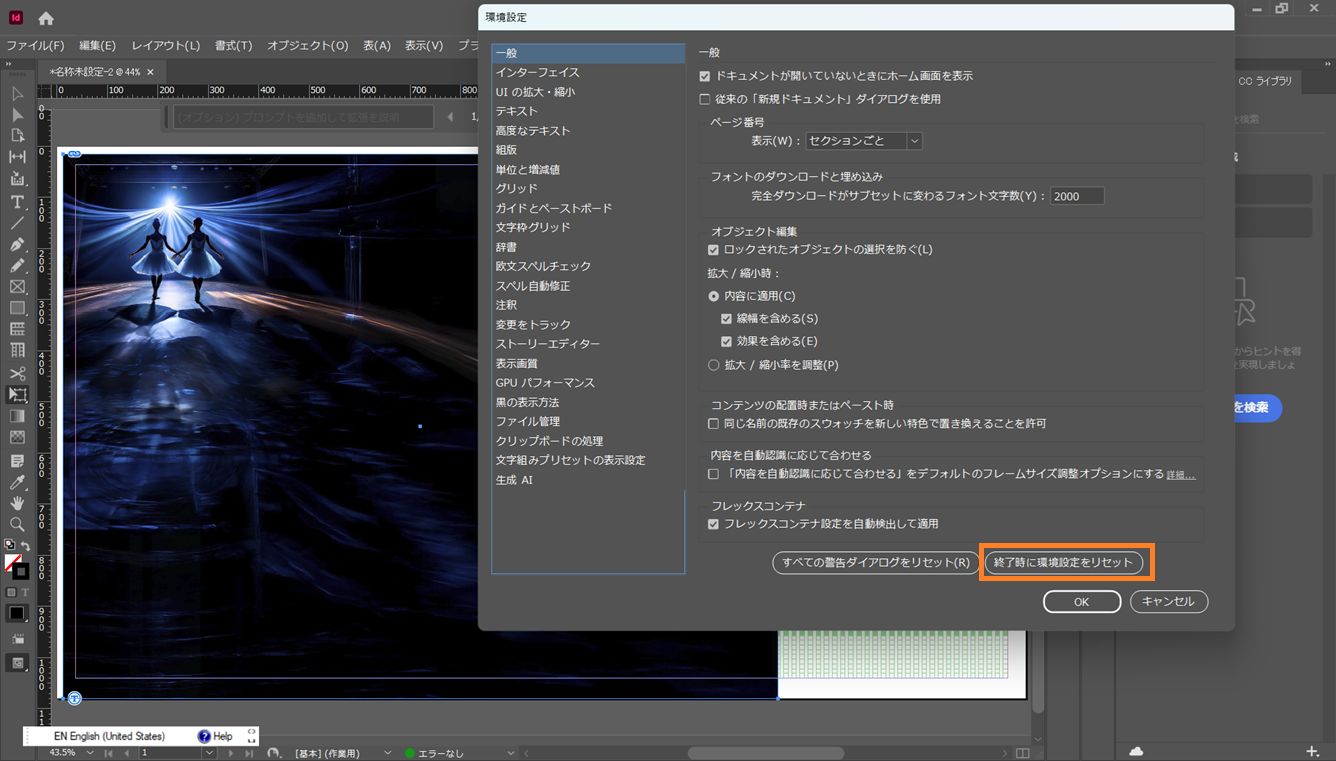This screenshot has width=1336, height=761.
Task: Select the Type tool
Action: pos(17,201)
